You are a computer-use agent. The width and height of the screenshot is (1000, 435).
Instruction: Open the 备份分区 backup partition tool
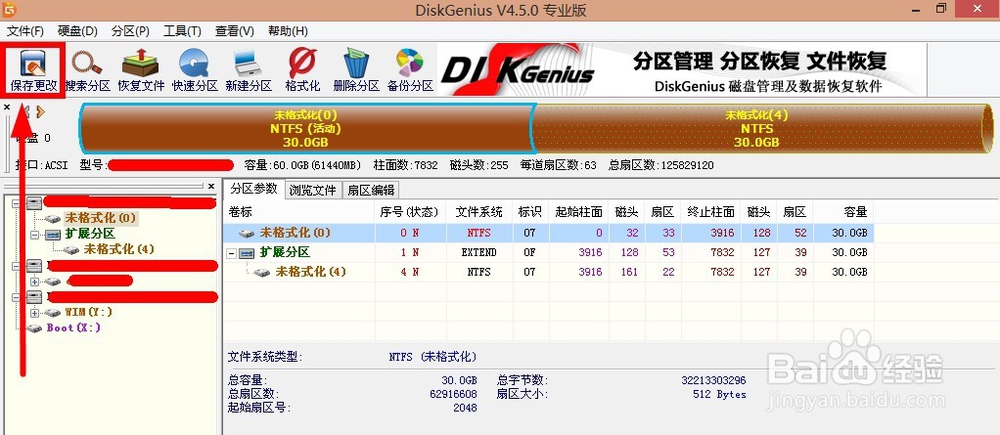click(410, 70)
